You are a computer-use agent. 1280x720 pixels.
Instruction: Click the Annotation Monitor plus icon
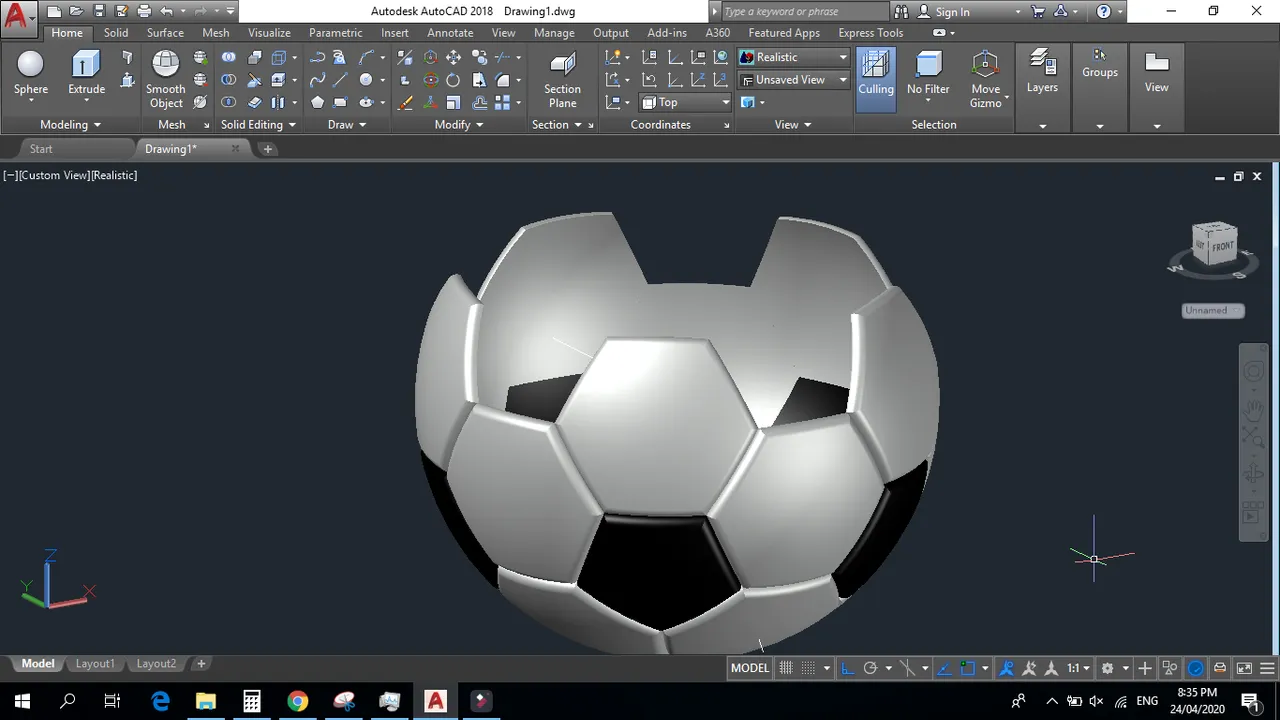(1144, 668)
